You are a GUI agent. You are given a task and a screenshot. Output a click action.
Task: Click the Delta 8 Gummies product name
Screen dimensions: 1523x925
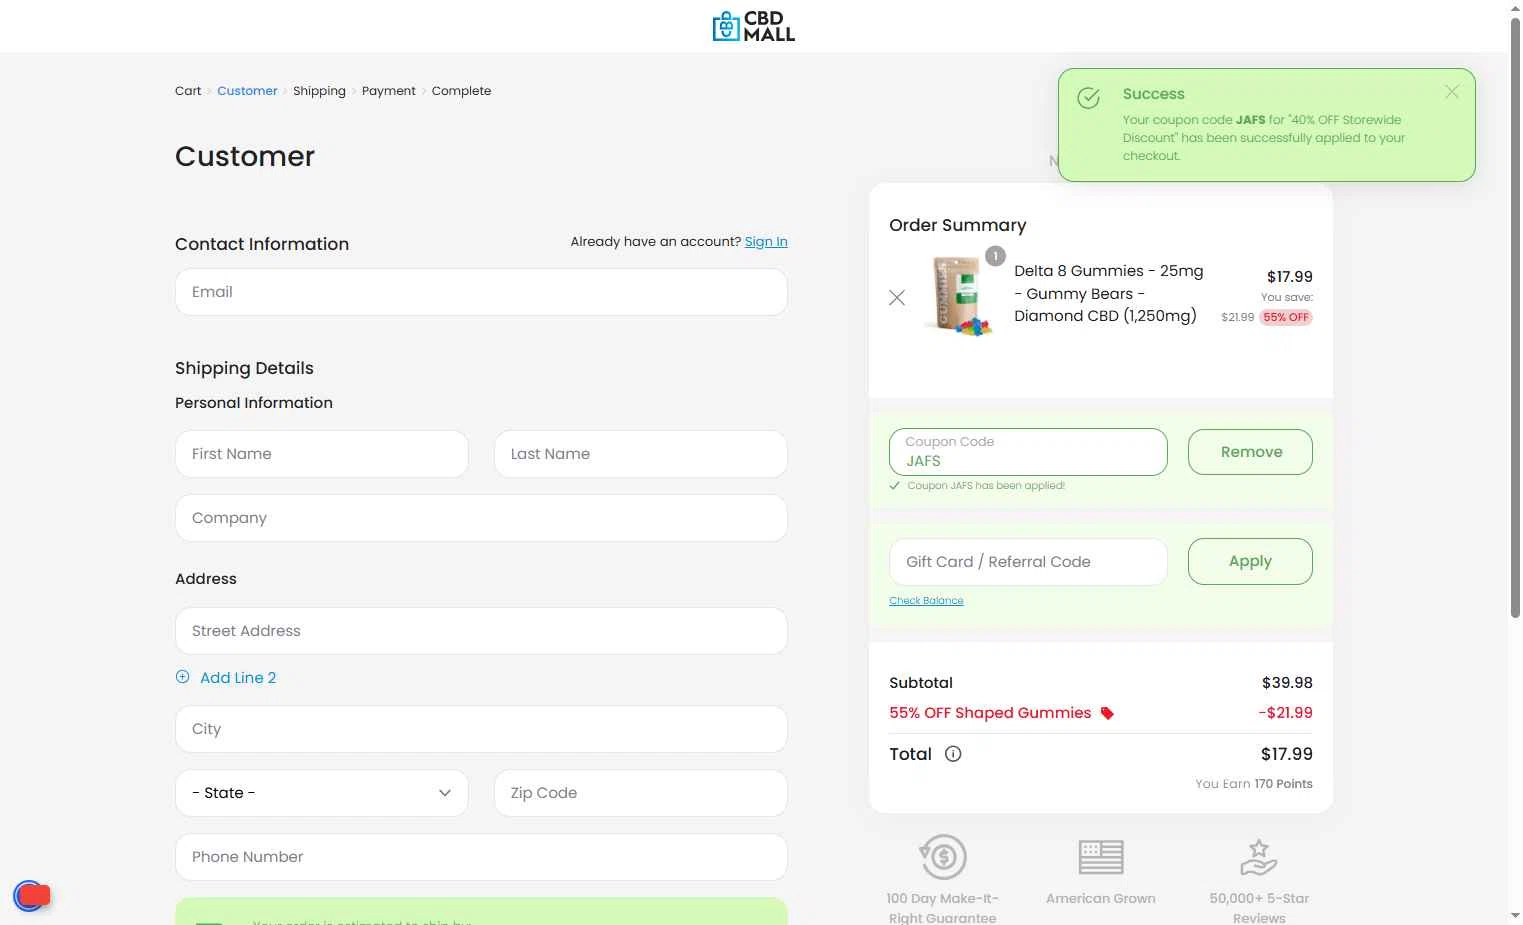[1108, 293]
